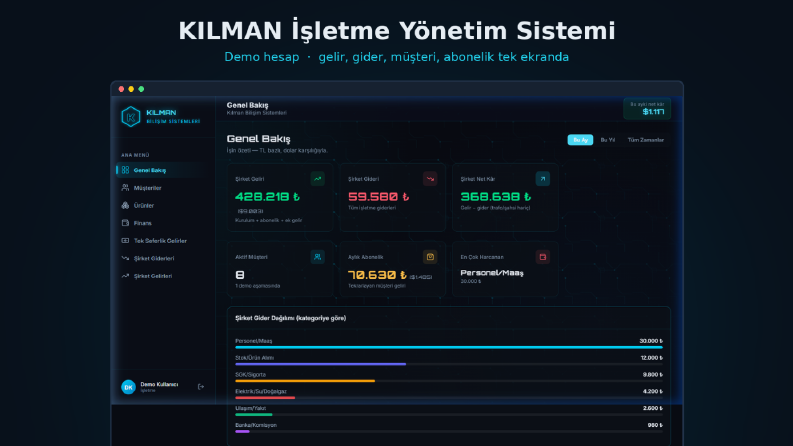Click the 9.800 ₺ amount in SGK/Sigorta row

653,375
